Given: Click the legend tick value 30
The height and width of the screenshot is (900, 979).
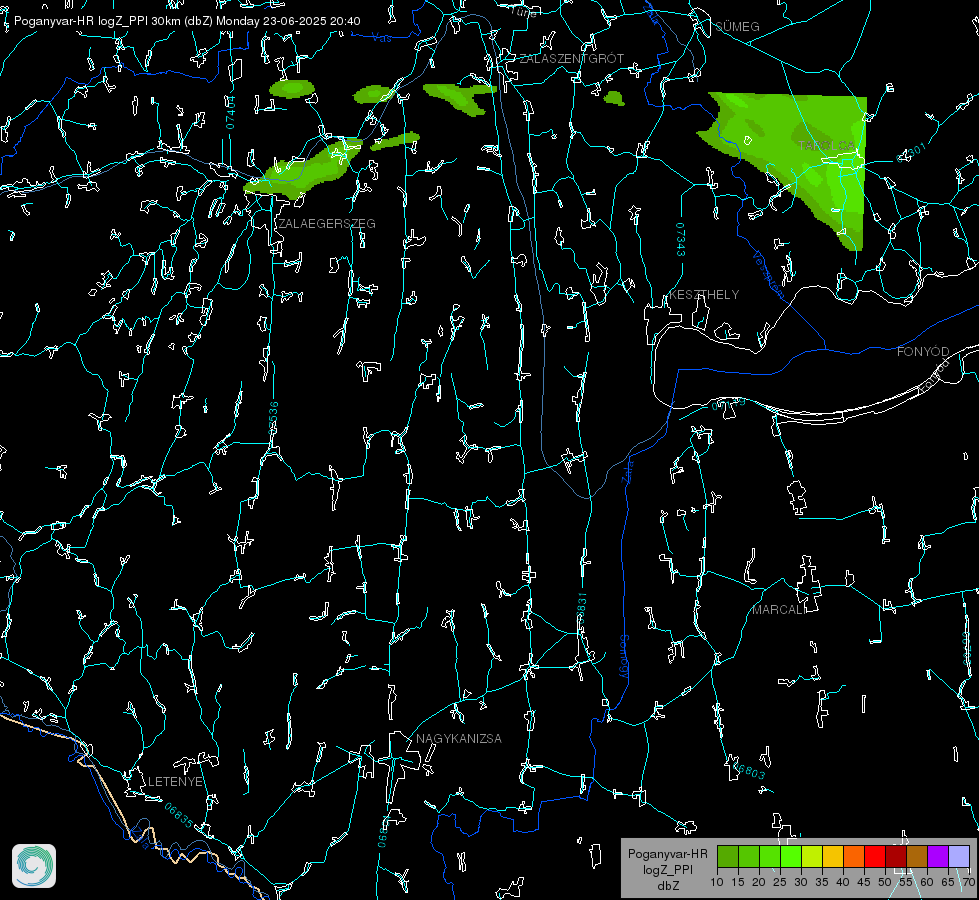Looking at the screenshot, I should (801, 882).
